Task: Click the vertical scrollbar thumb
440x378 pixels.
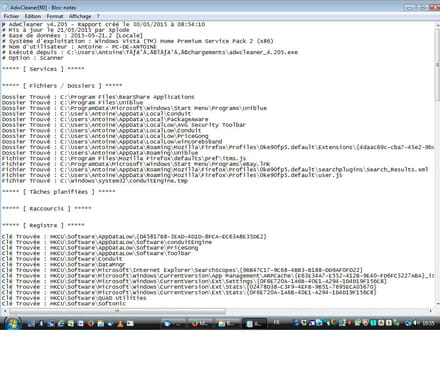Action: tap(437, 64)
